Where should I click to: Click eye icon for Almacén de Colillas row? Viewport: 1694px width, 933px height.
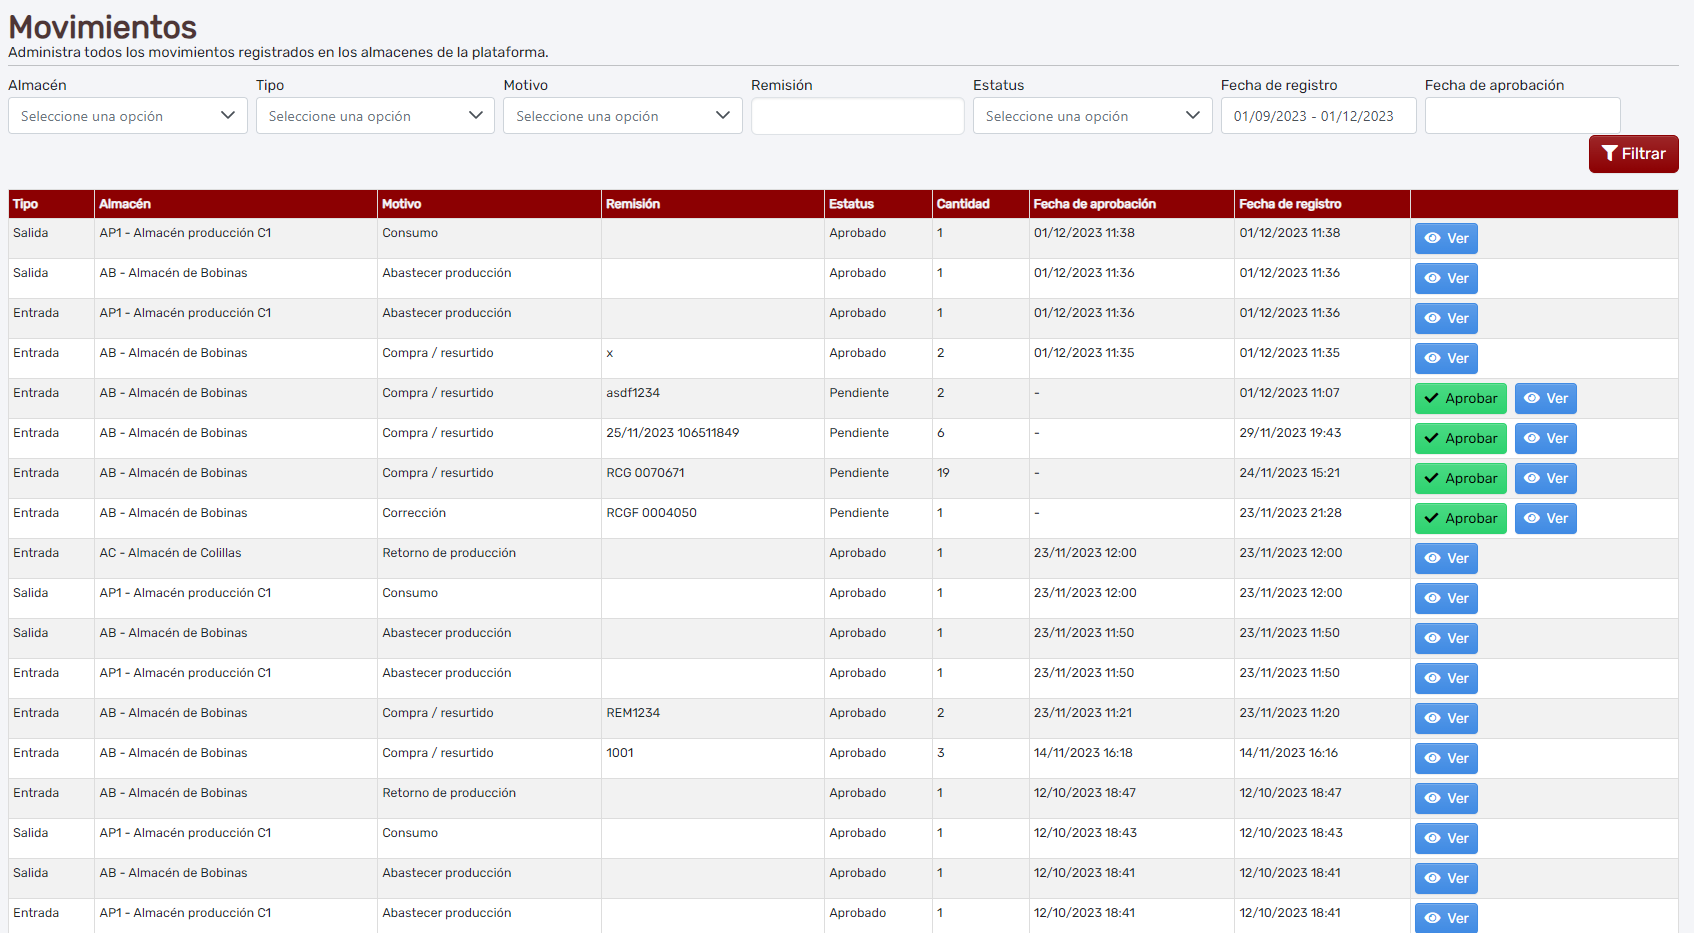point(1432,558)
